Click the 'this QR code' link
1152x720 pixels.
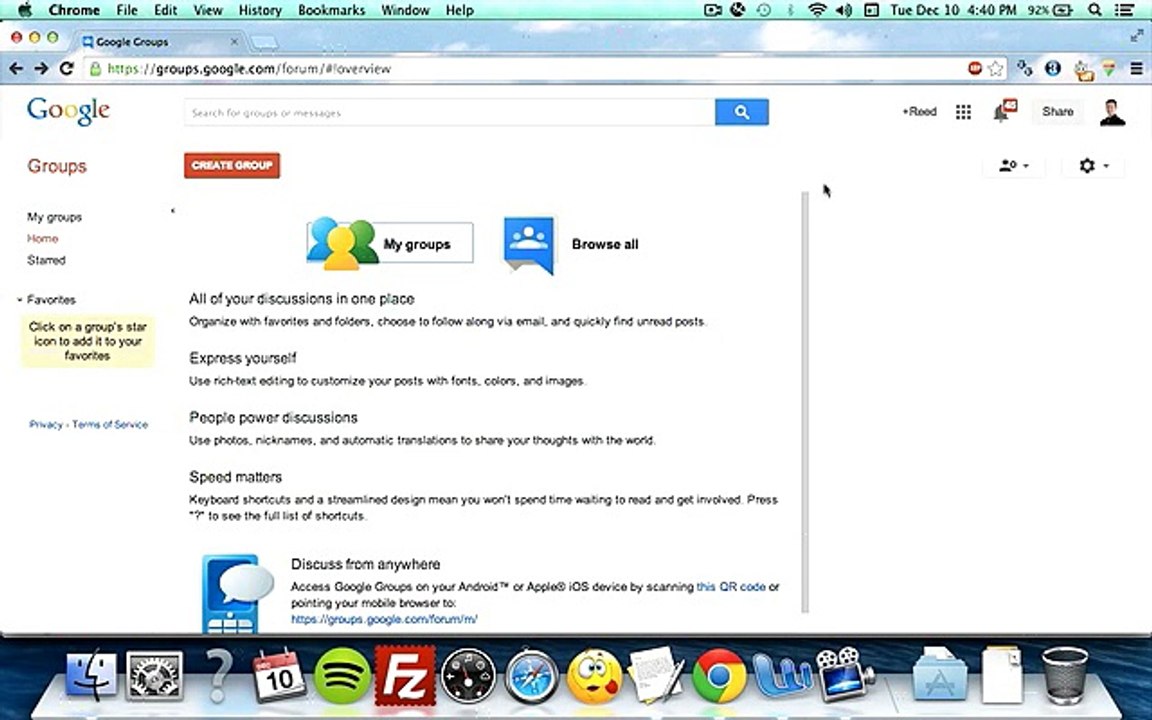coord(731,586)
